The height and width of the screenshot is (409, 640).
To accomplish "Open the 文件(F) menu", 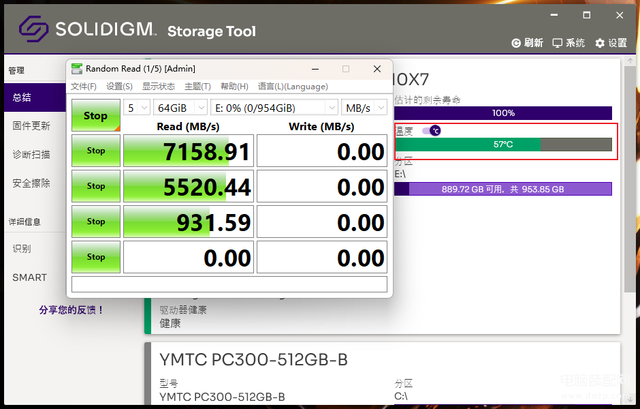I will pyautogui.click(x=84, y=87).
